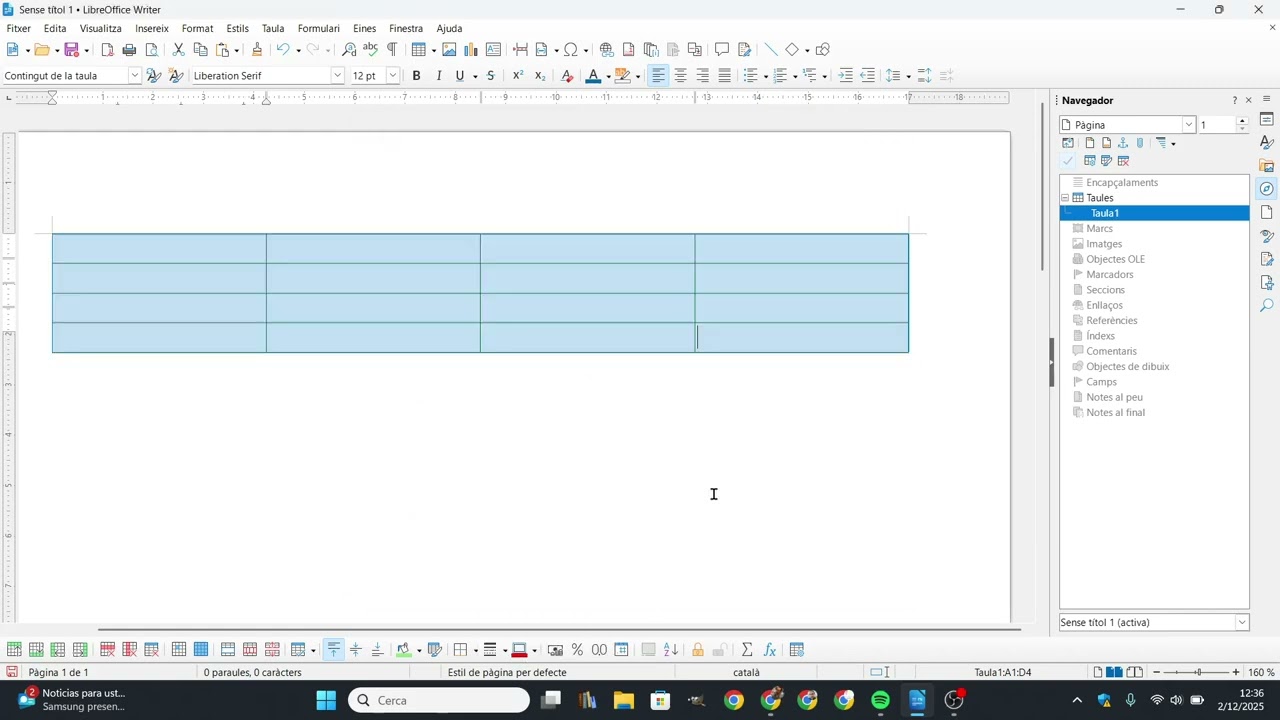Image resolution: width=1280 pixels, height=720 pixels.
Task: Open table borders dropdown arrow
Action: click(474, 651)
